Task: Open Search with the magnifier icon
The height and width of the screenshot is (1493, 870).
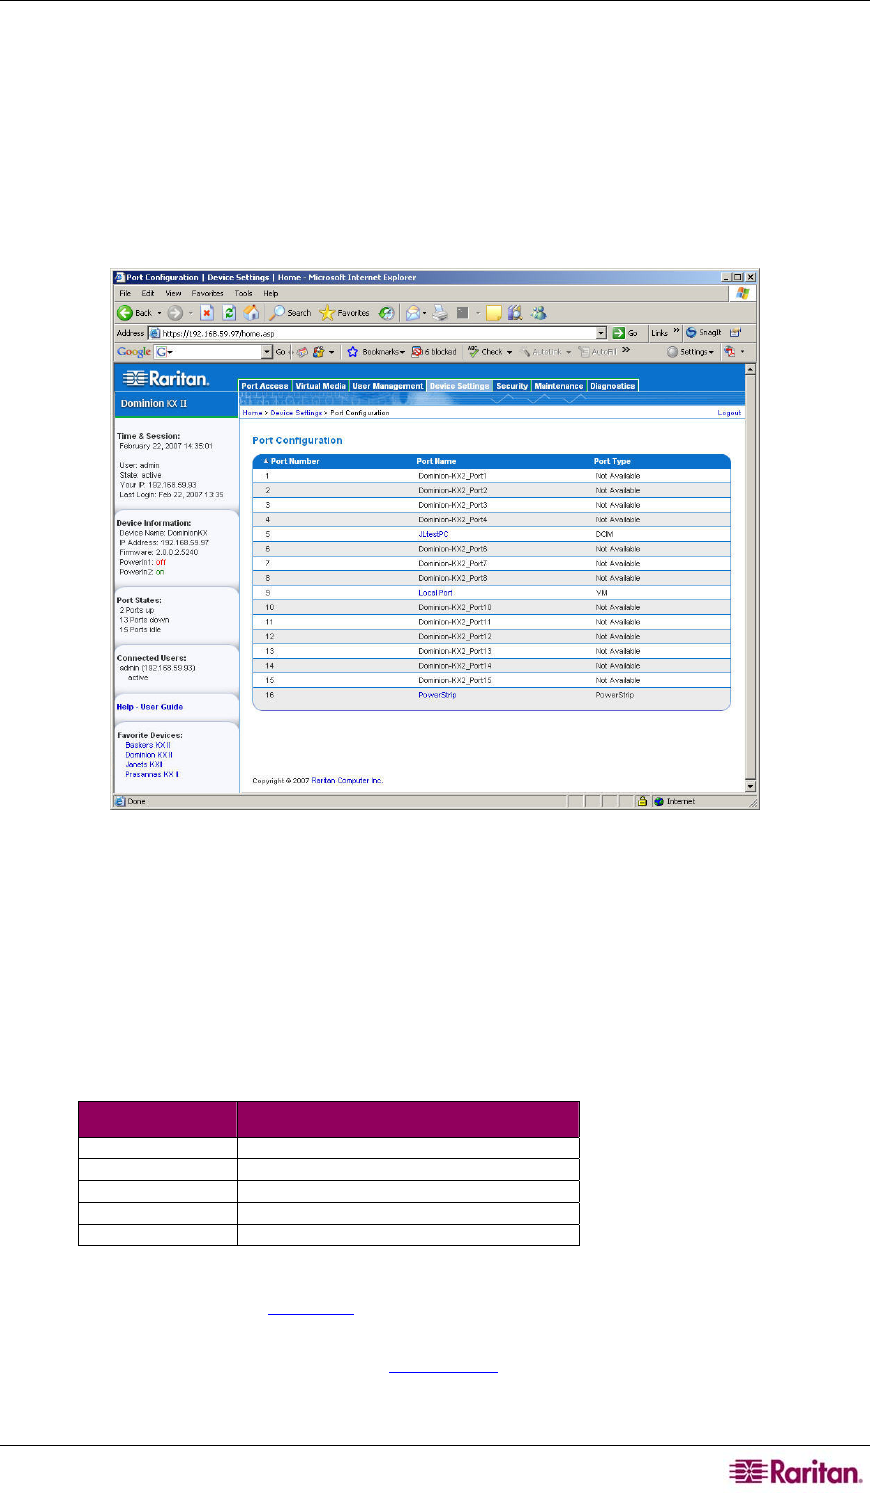Action: (277, 313)
